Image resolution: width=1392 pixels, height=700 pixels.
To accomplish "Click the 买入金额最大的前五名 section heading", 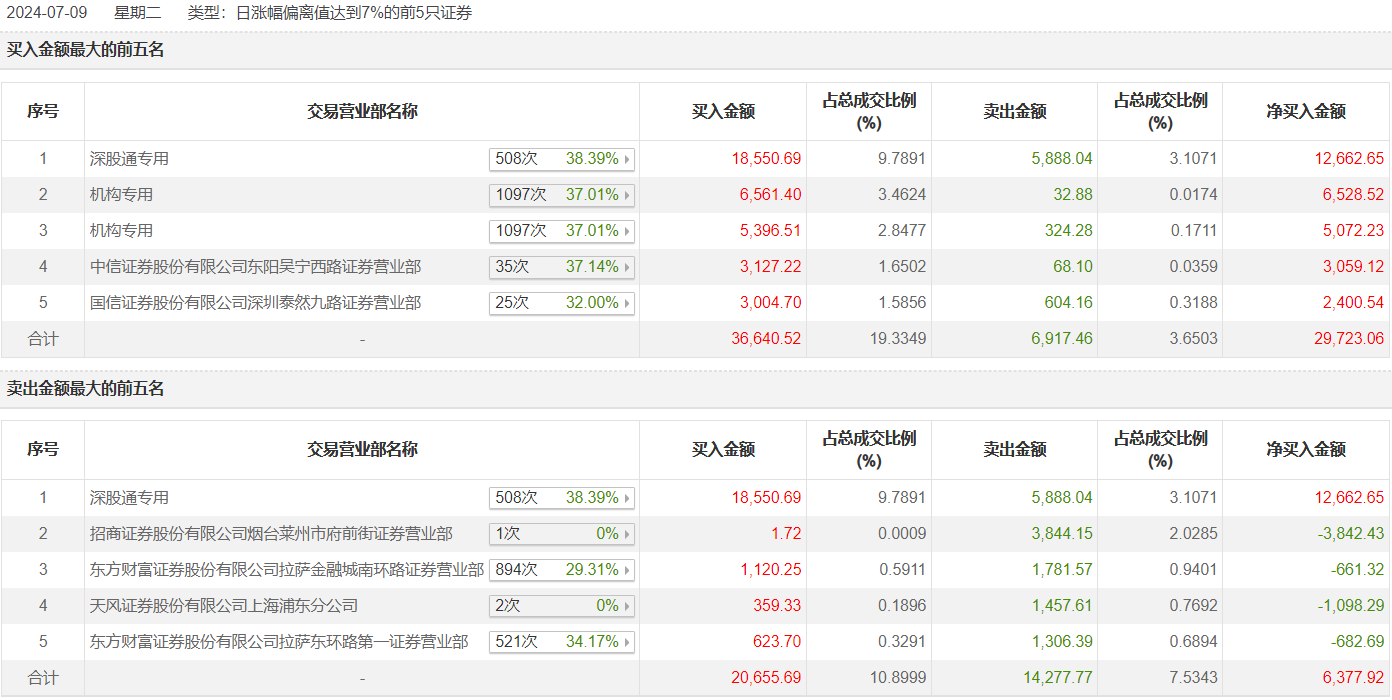I will pyautogui.click(x=86, y=50).
